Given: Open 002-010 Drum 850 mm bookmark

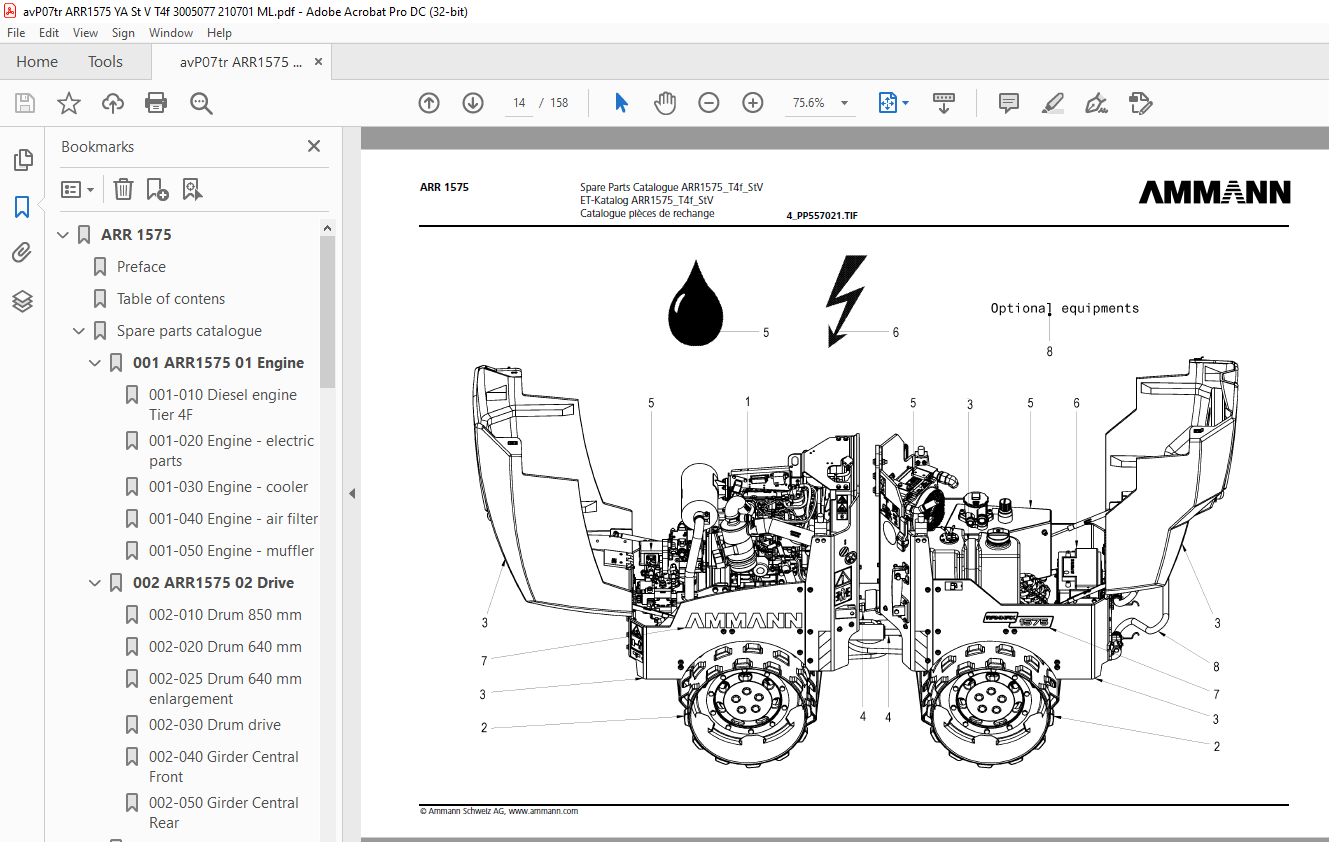Looking at the screenshot, I should (225, 615).
